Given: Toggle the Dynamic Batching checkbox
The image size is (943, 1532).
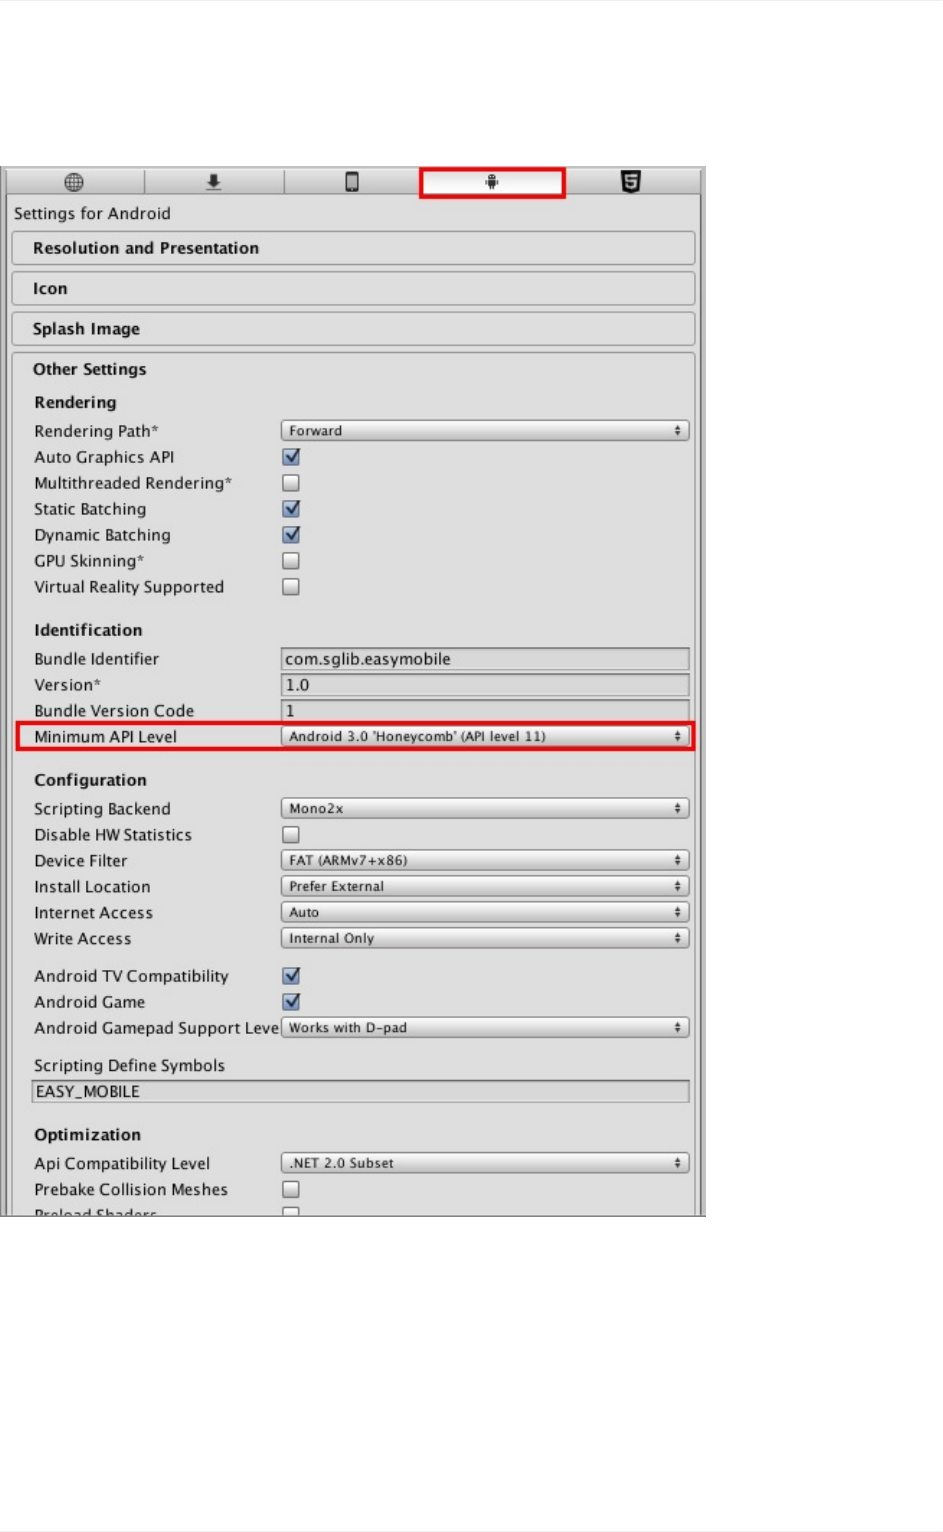Looking at the screenshot, I should tap(291, 535).
